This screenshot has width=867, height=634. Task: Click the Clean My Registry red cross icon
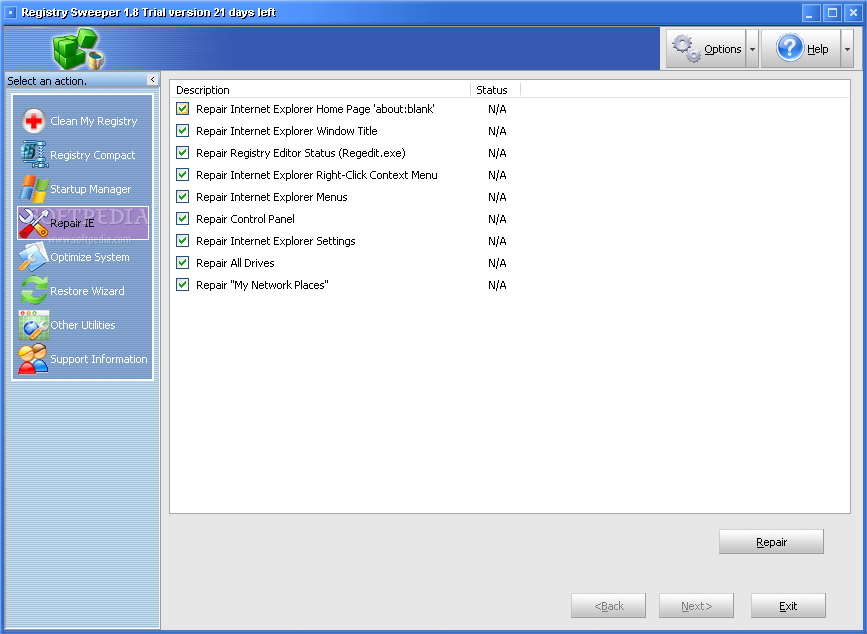pyautogui.click(x=34, y=120)
